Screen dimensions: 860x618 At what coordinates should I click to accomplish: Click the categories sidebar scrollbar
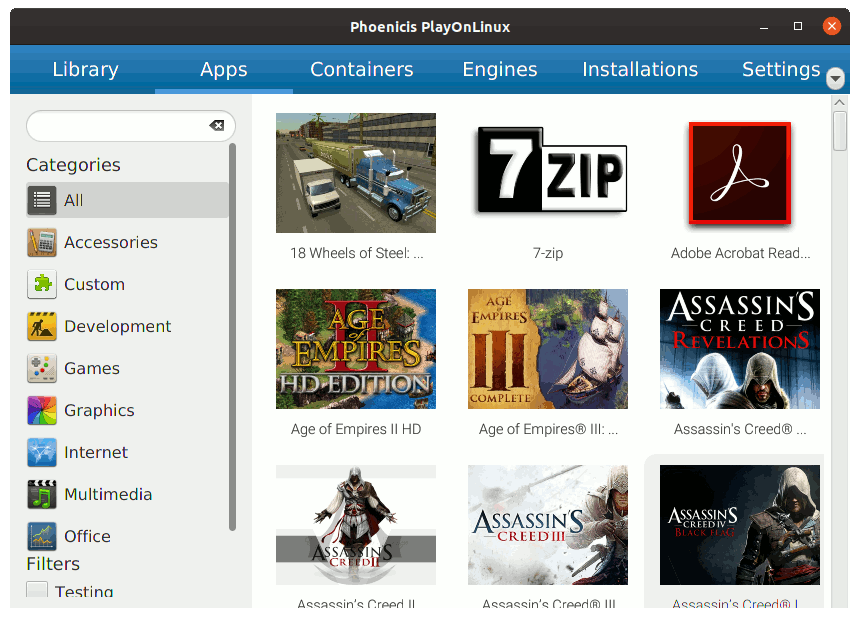pos(233,337)
